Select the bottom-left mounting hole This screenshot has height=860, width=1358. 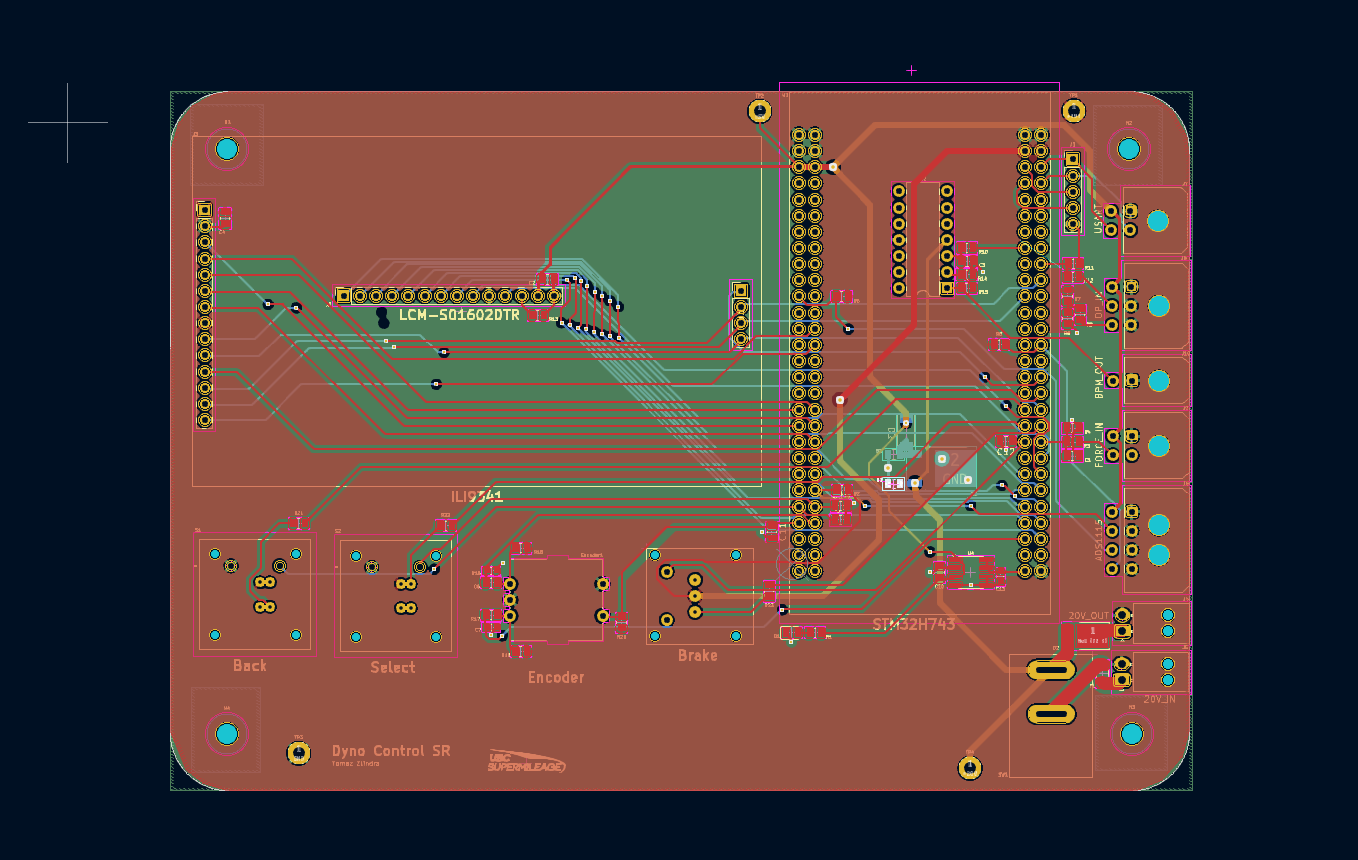[x=227, y=734]
